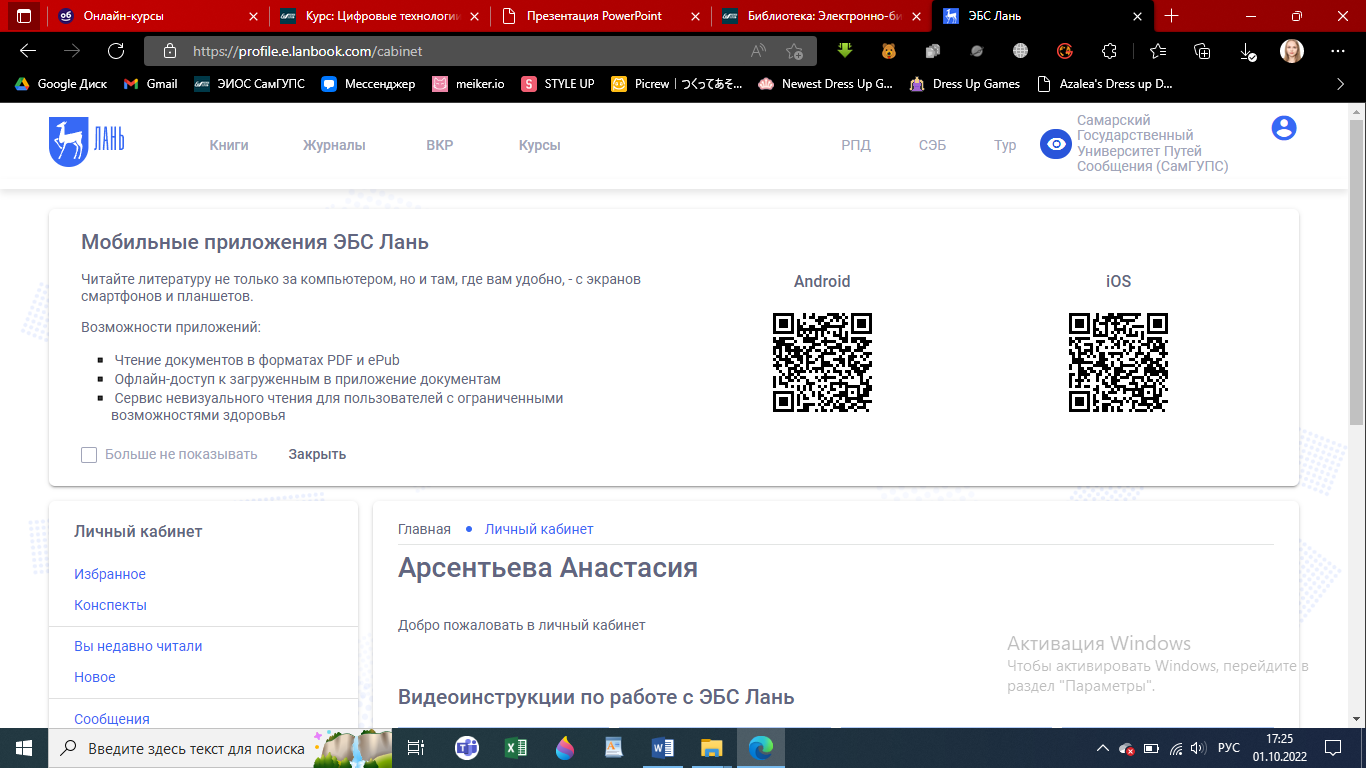Open Excel from the taskbar
Screen dimensions: 1366x768
(x=516, y=747)
